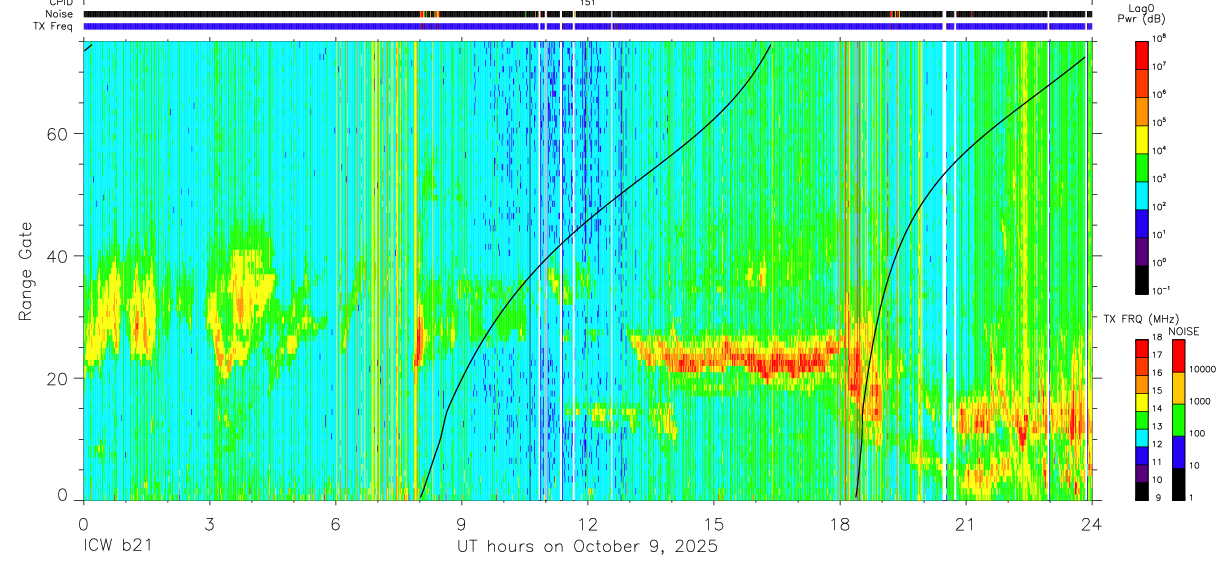1228x567 pixels.
Task: Click the UT hours on October 9, 2025 label
Action: [x=587, y=547]
